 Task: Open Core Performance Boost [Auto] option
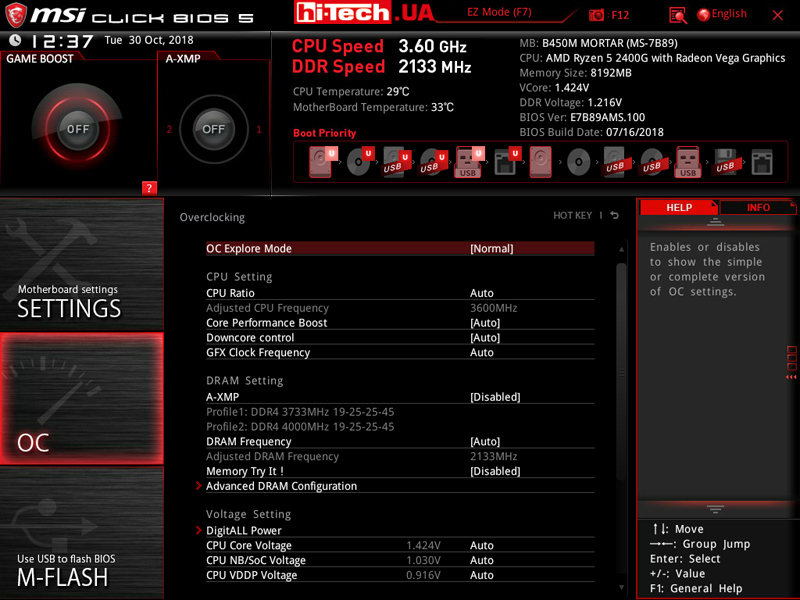pyautogui.click(x=485, y=323)
